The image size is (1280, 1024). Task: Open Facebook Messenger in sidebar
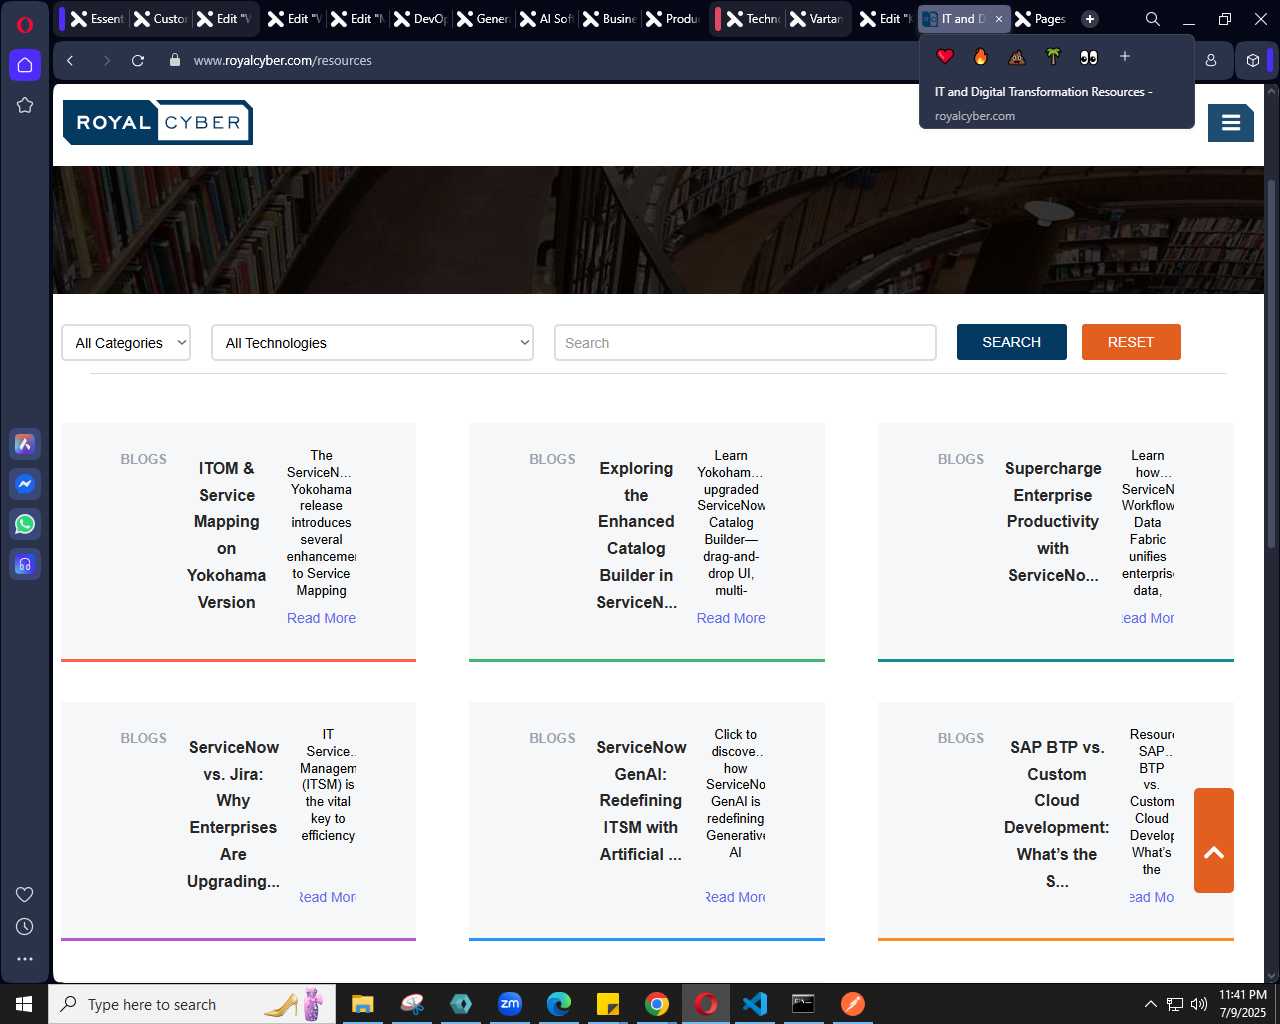[25, 484]
